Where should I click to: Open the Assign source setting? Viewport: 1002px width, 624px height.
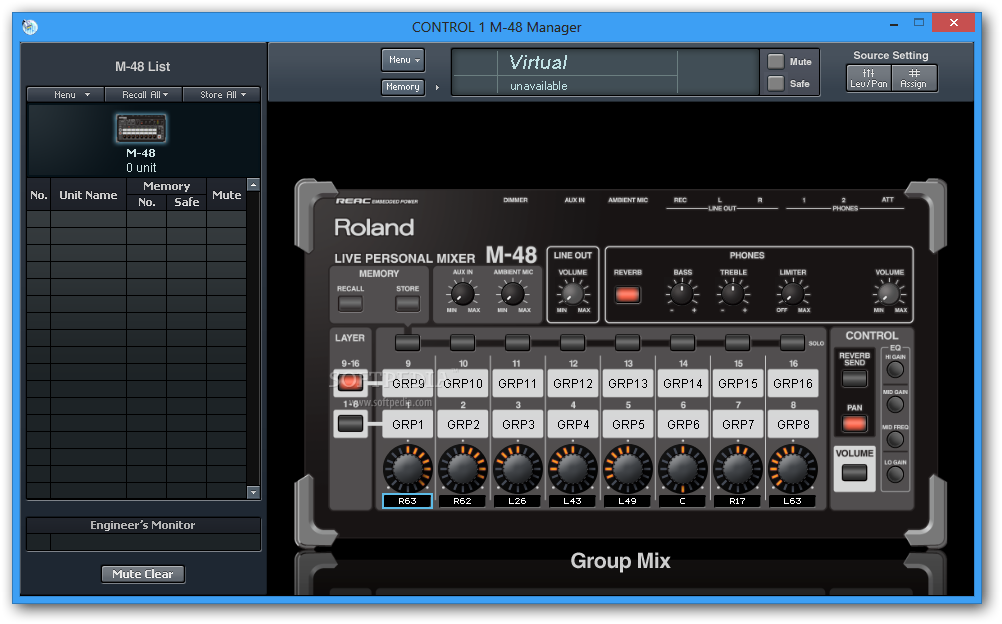913,79
